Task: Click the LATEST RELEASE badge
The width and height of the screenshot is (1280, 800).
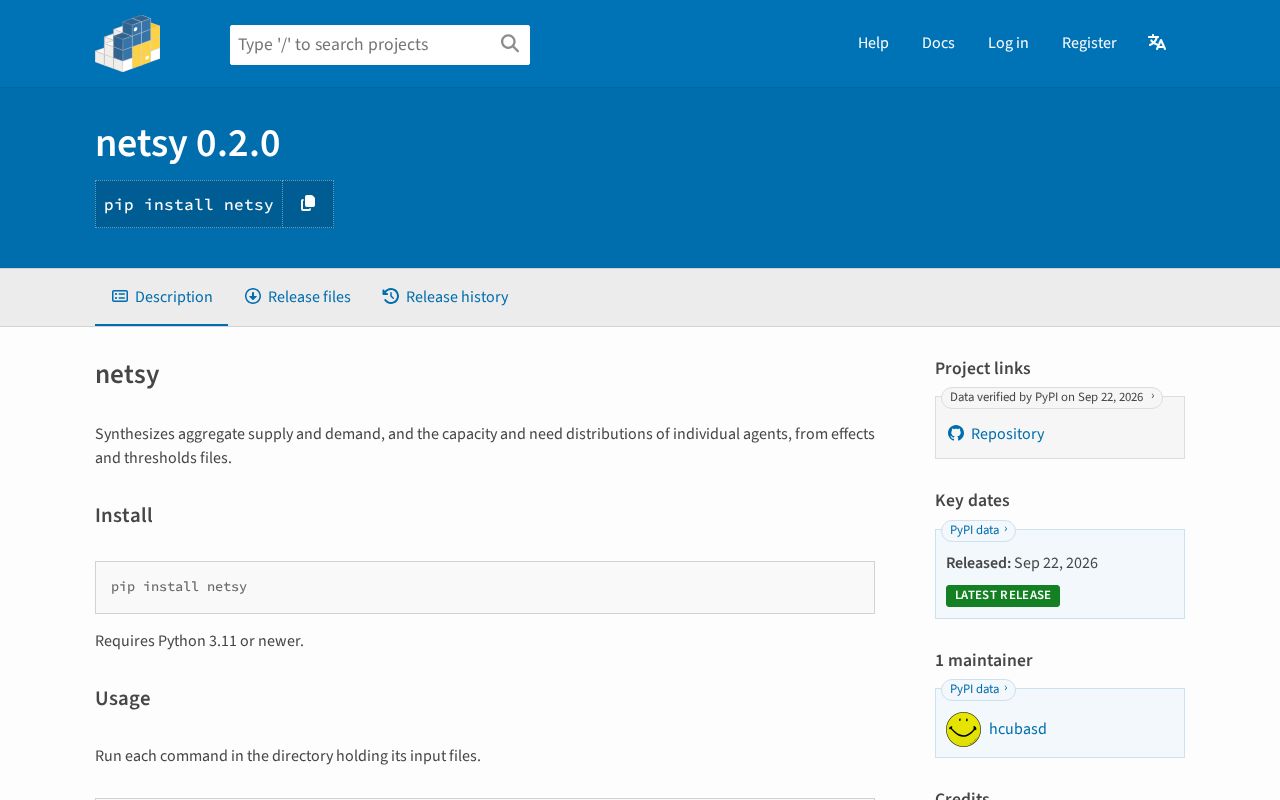Action: [1003, 596]
